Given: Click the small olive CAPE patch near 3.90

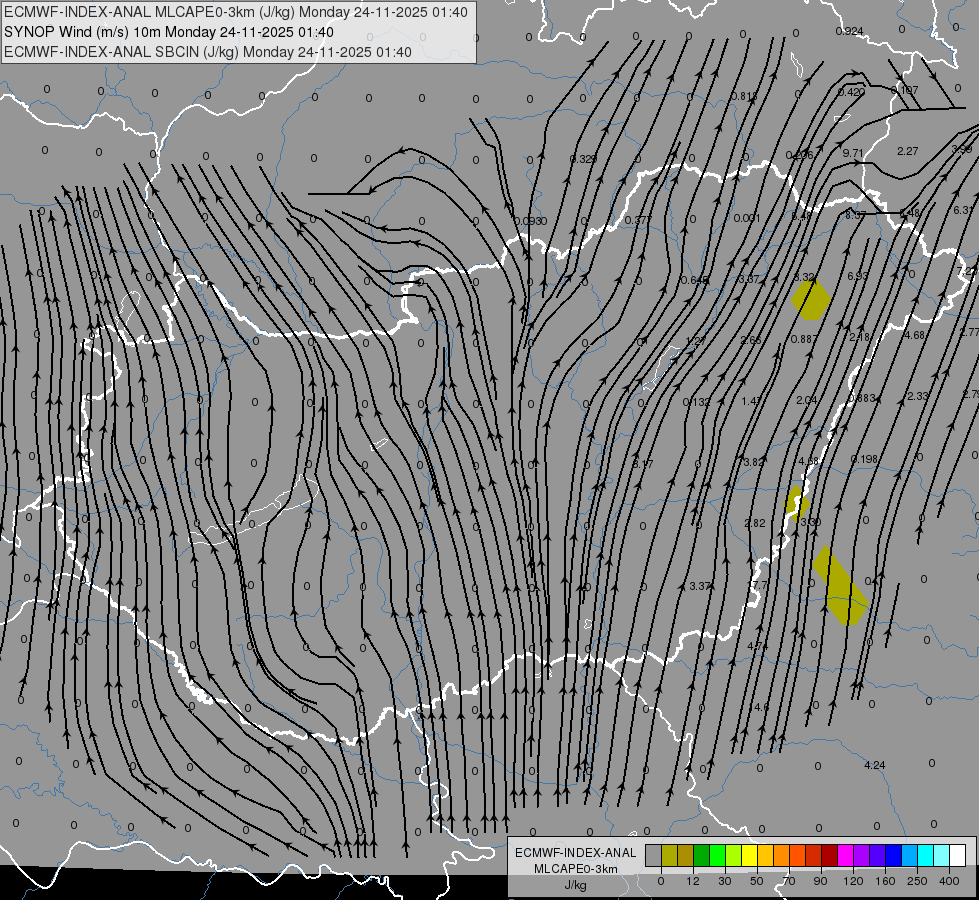Looking at the screenshot, I should 797,503.
